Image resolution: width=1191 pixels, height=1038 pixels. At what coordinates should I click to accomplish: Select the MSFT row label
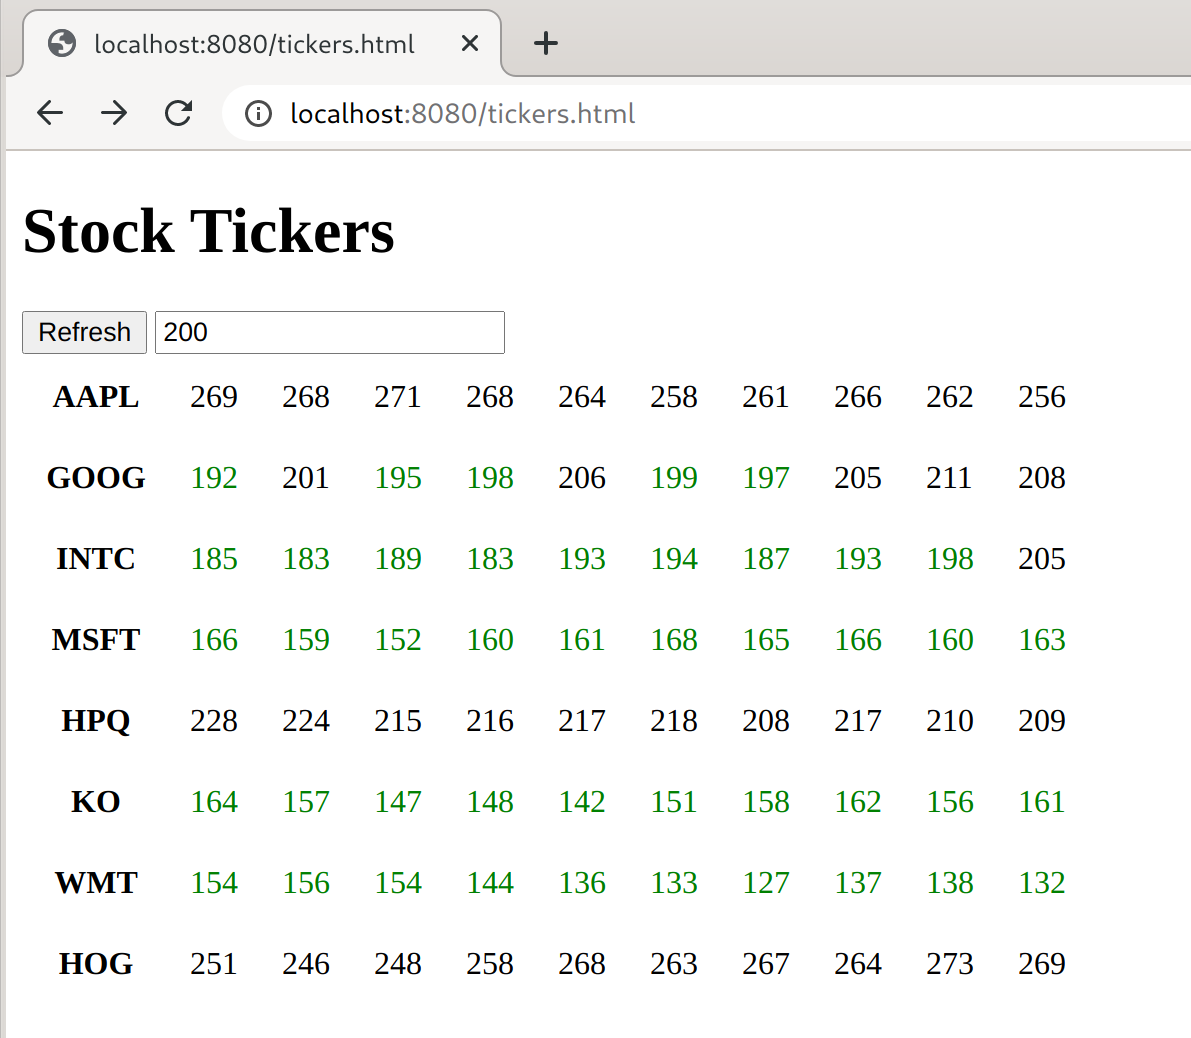(96, 639)
